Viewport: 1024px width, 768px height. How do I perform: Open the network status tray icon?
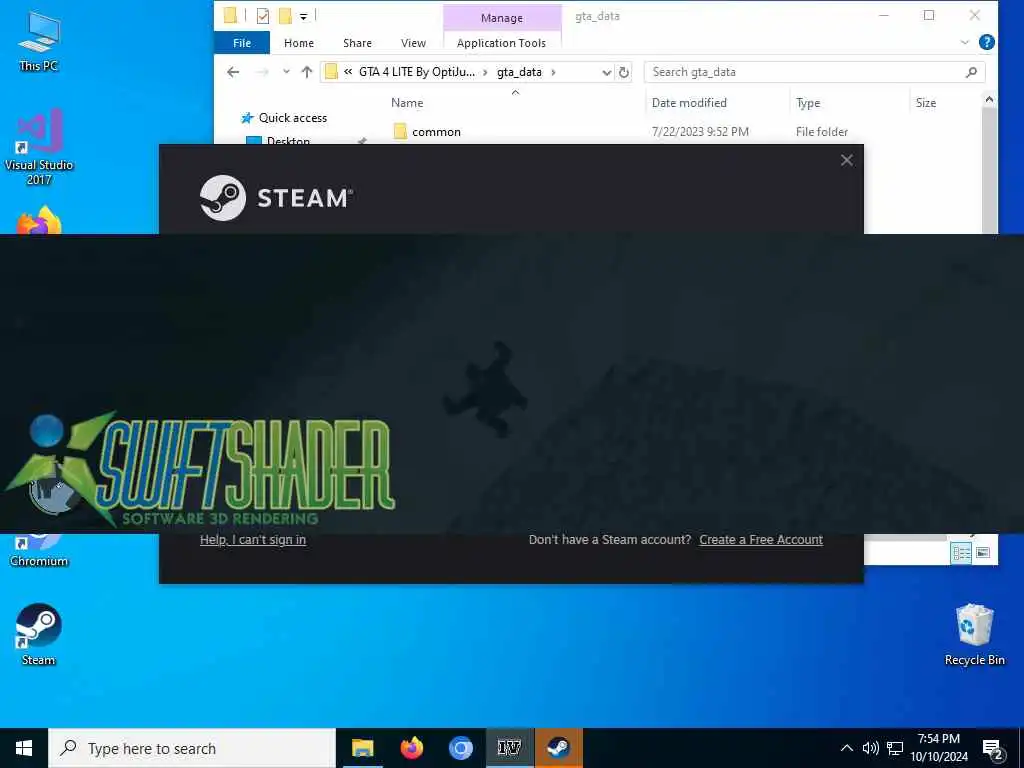tap(895, 748)
